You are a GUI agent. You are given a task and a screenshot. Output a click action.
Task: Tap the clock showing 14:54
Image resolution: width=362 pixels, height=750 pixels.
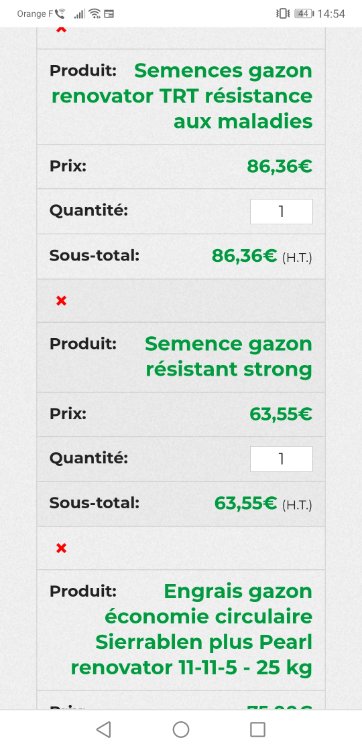coord(331,14)
